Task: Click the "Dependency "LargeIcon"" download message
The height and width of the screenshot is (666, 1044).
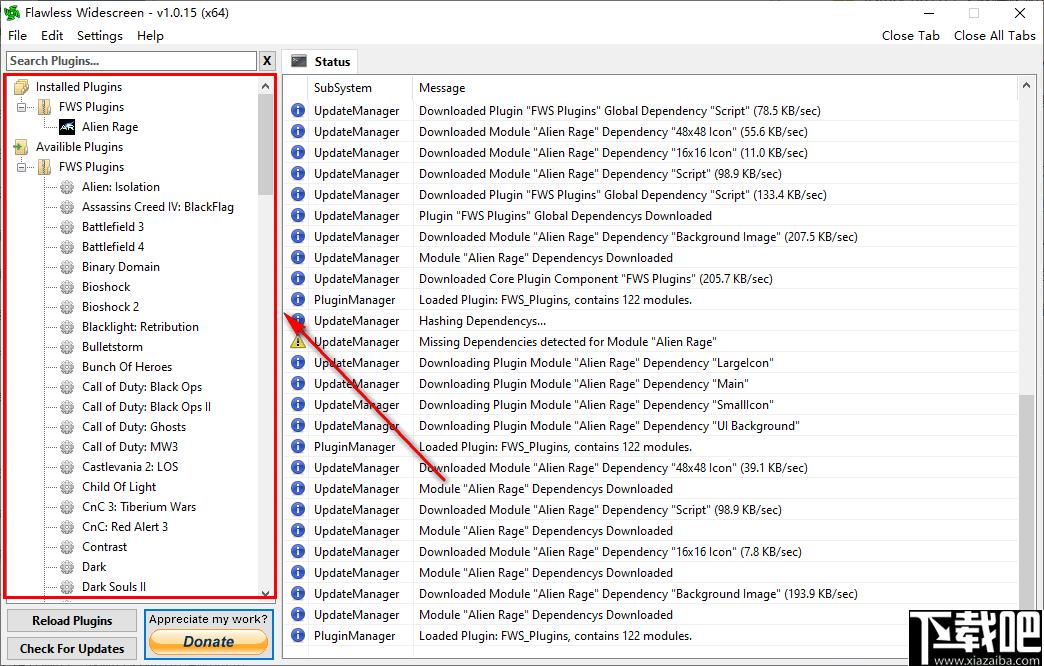Action: coord(596,362)
